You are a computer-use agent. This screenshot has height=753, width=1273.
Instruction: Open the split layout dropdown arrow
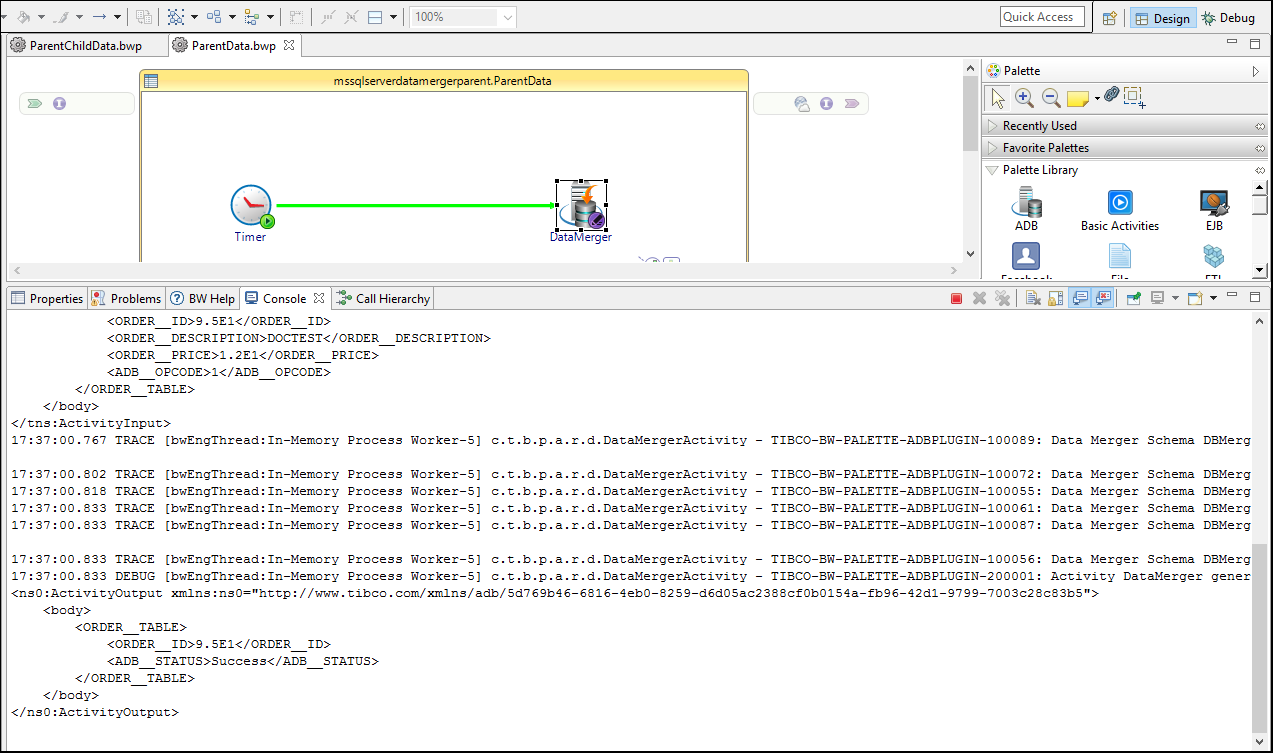(394, 17)
